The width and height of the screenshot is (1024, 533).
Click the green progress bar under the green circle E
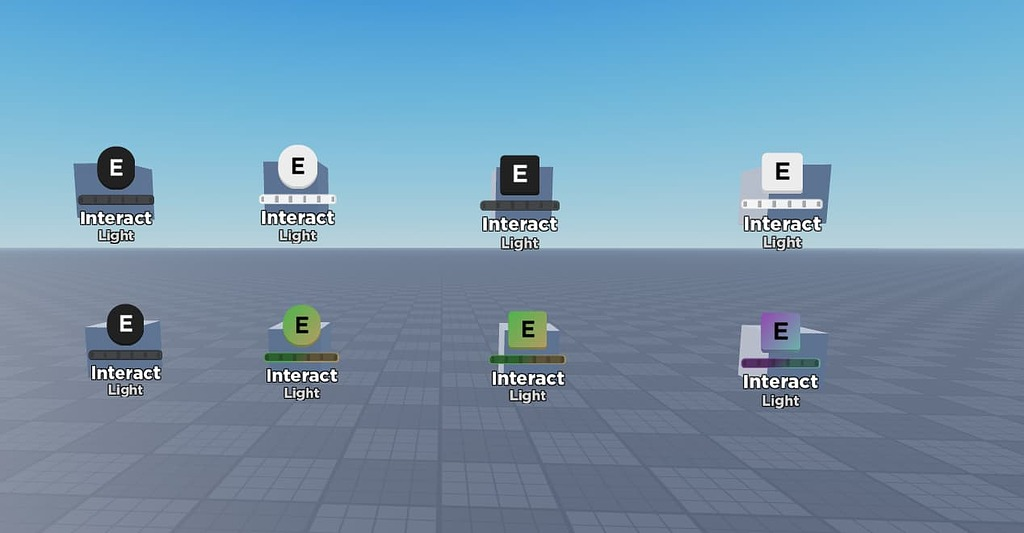(x=302, y=357)
